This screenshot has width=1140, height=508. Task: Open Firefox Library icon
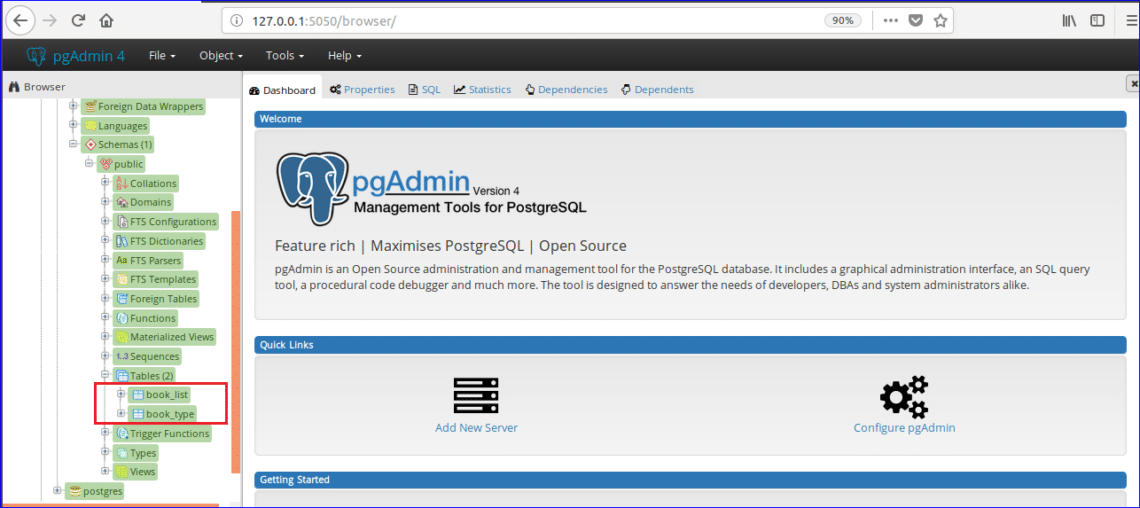pos(1069,20)
